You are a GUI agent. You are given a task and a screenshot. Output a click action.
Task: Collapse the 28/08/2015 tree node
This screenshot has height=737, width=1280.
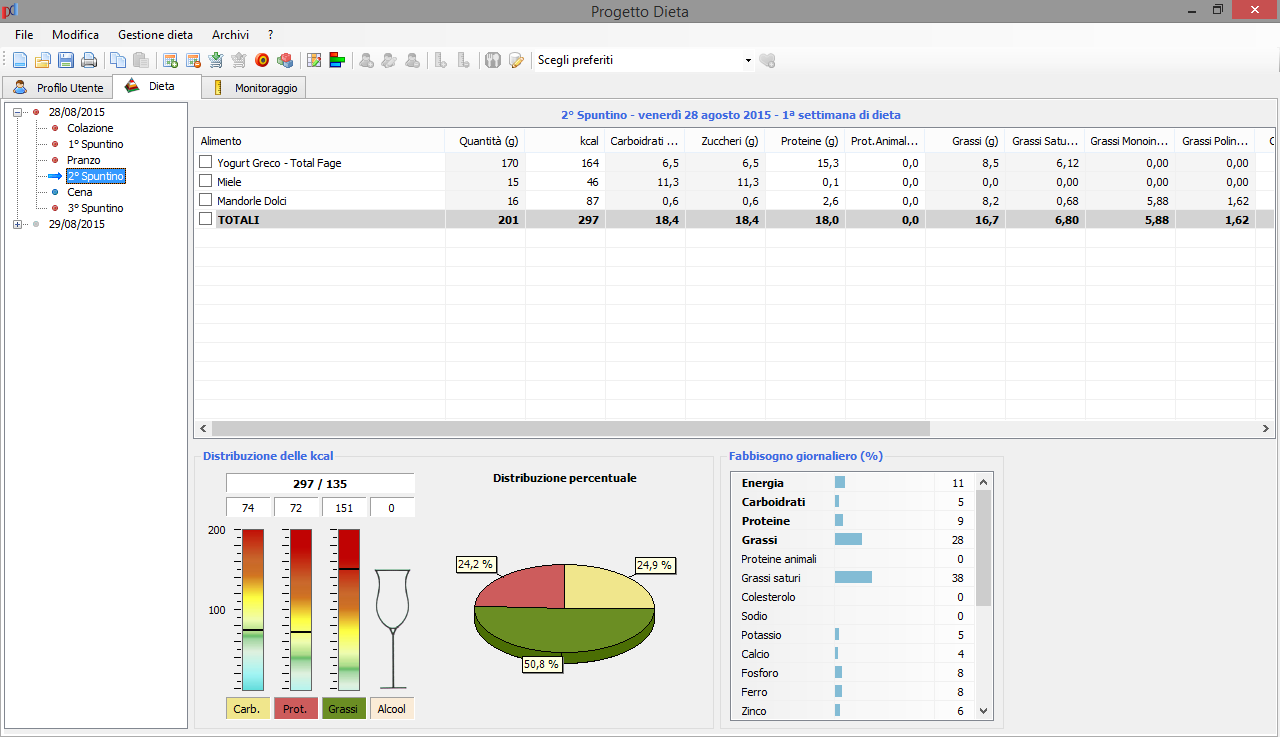point(18,112)
